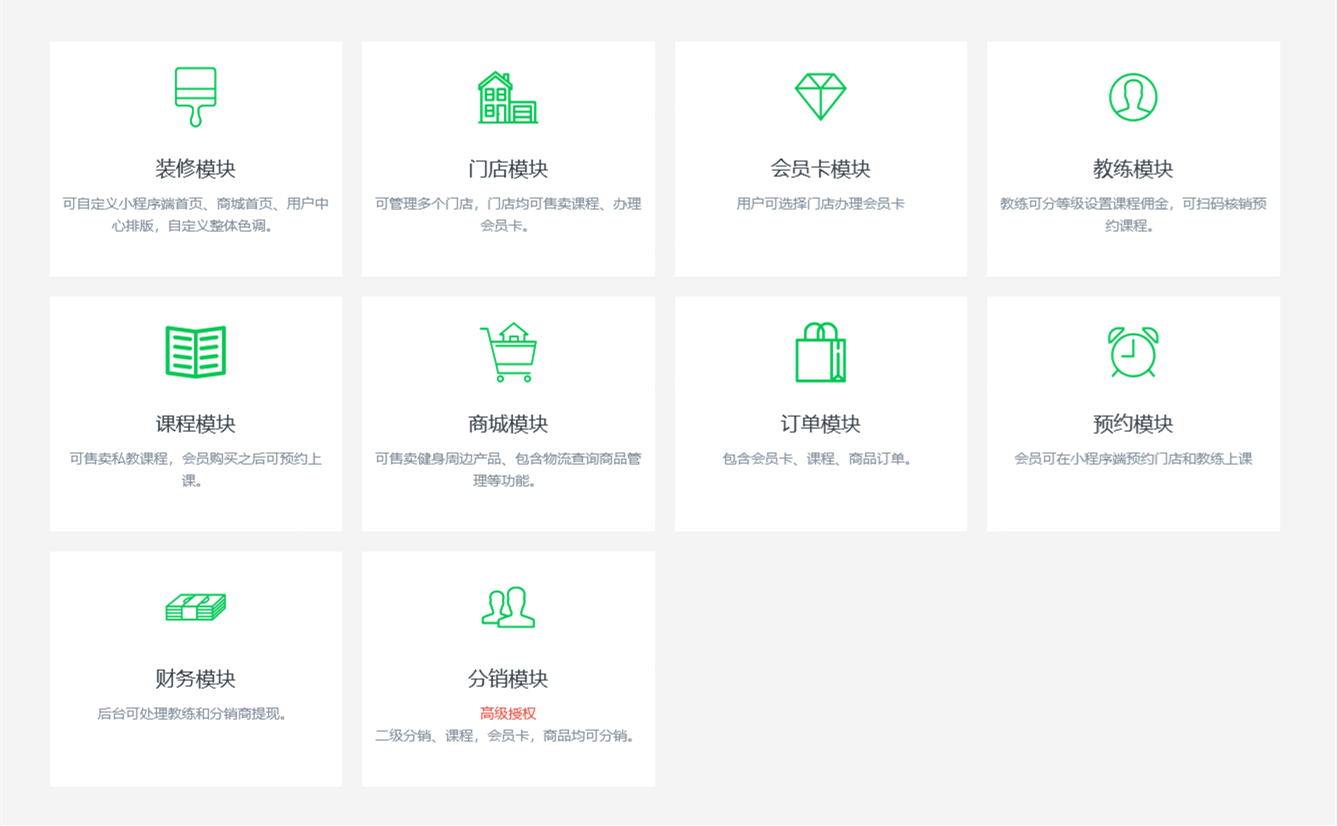
Task: Select the 商城模块 description text
Action: [508, 470]
